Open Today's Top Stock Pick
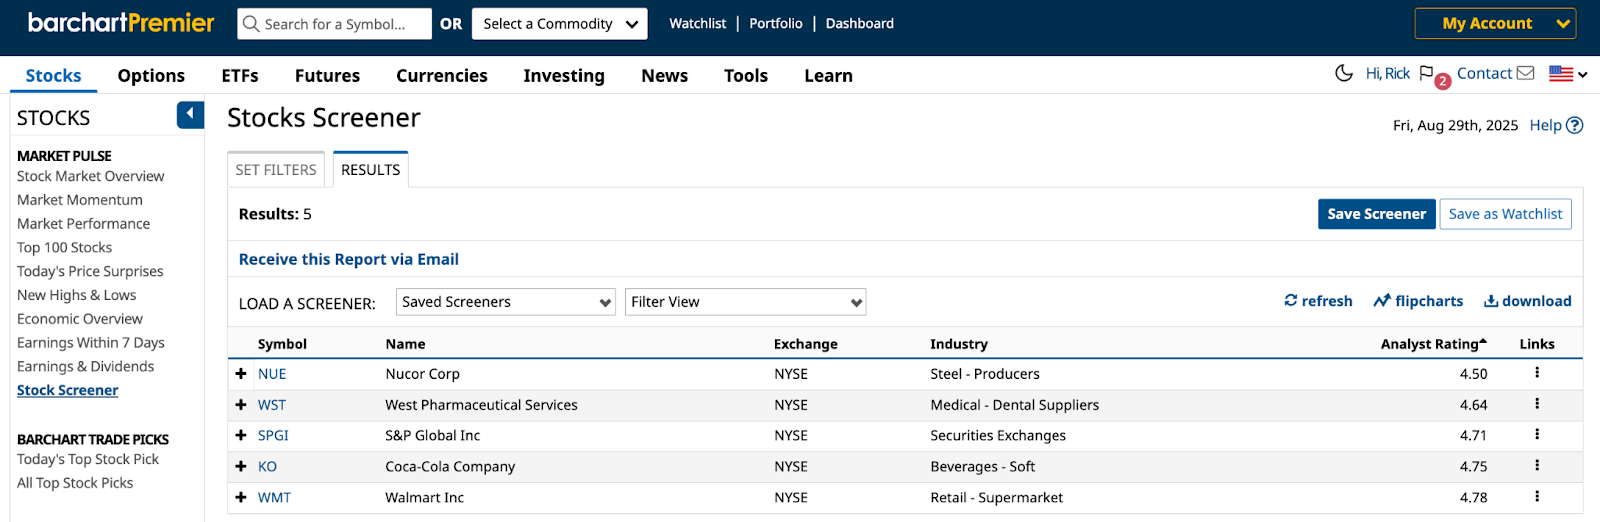The width and height of the screenshot is (1600, 522). point(88,459)
